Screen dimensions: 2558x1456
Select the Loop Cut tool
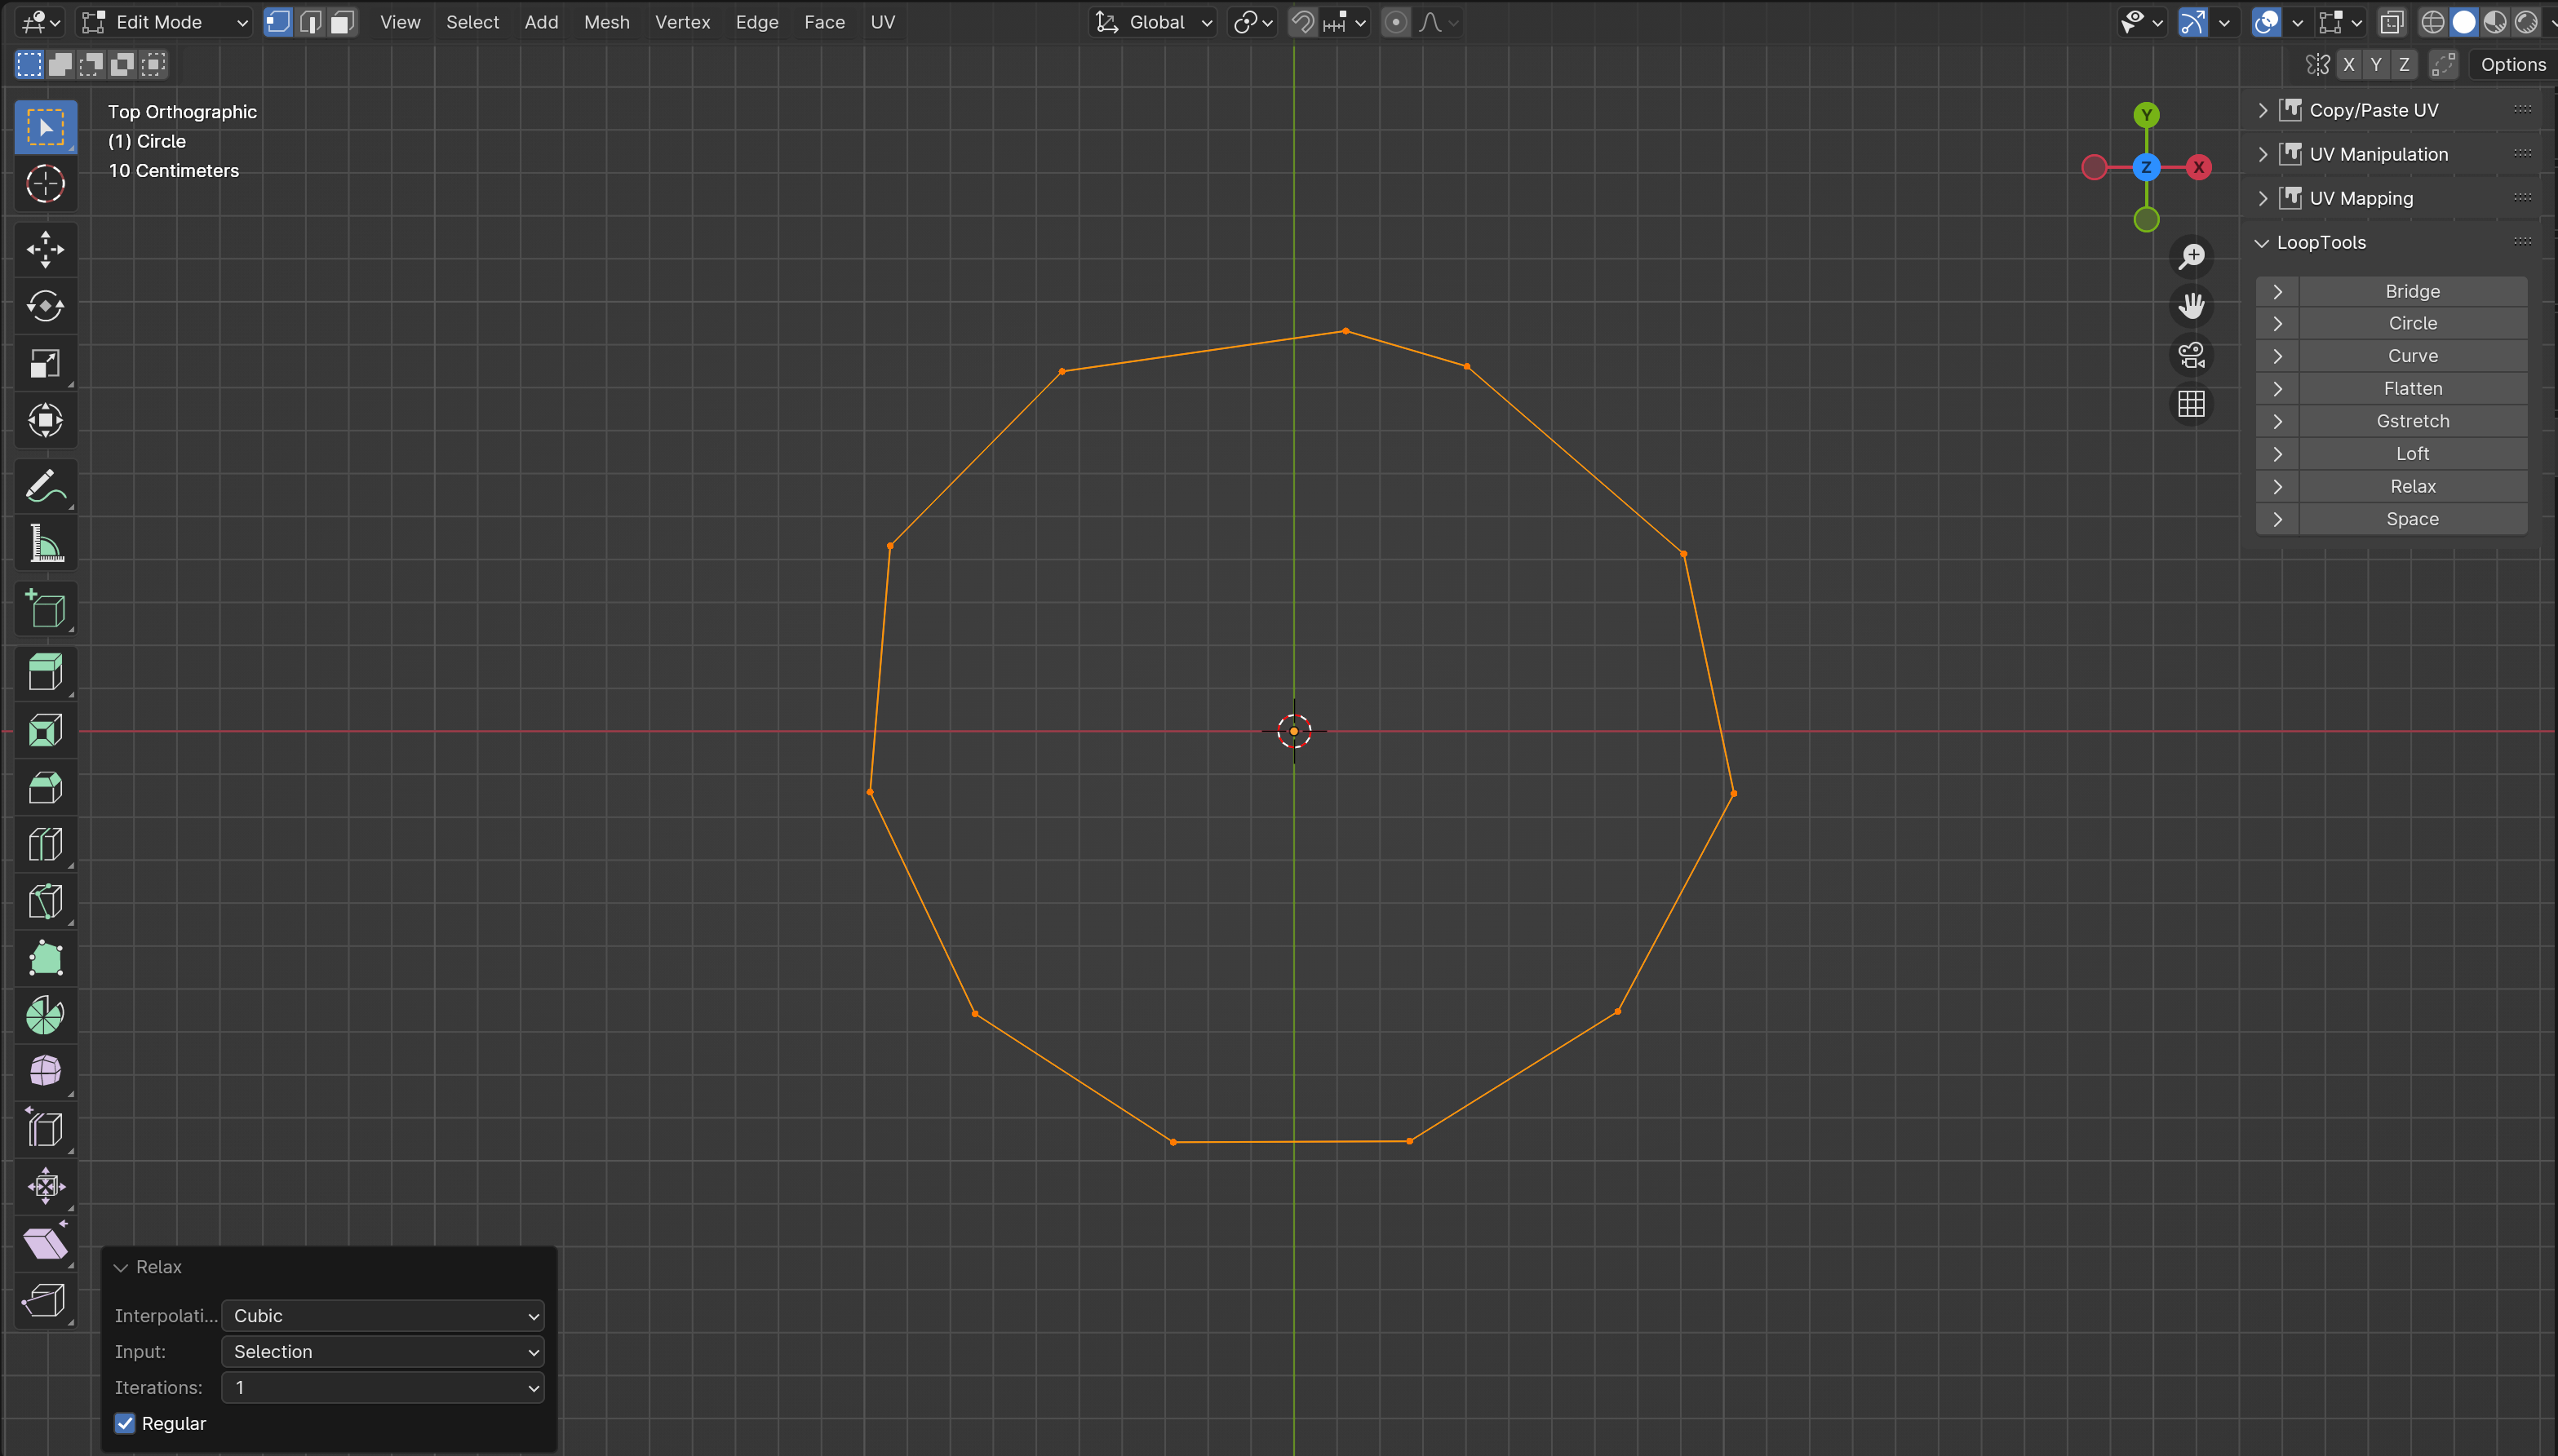tap(45, 844)
